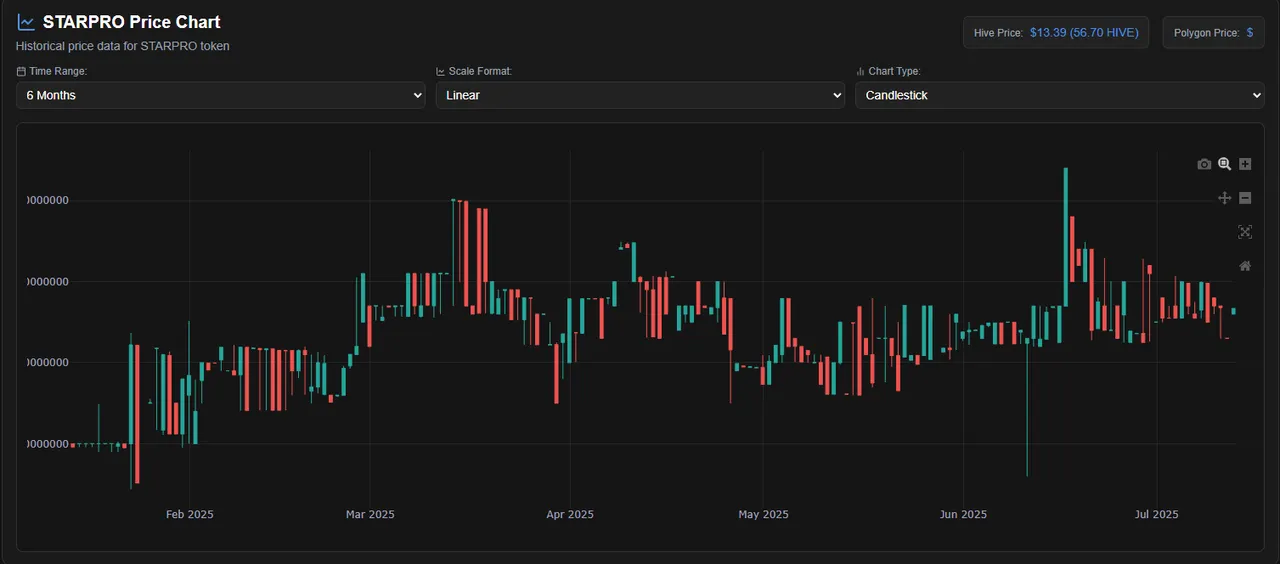The height and width of the screenshot is (564, 1280).
Task: Click the long green wick candle dipping lowest in June
Action: 1027,408
